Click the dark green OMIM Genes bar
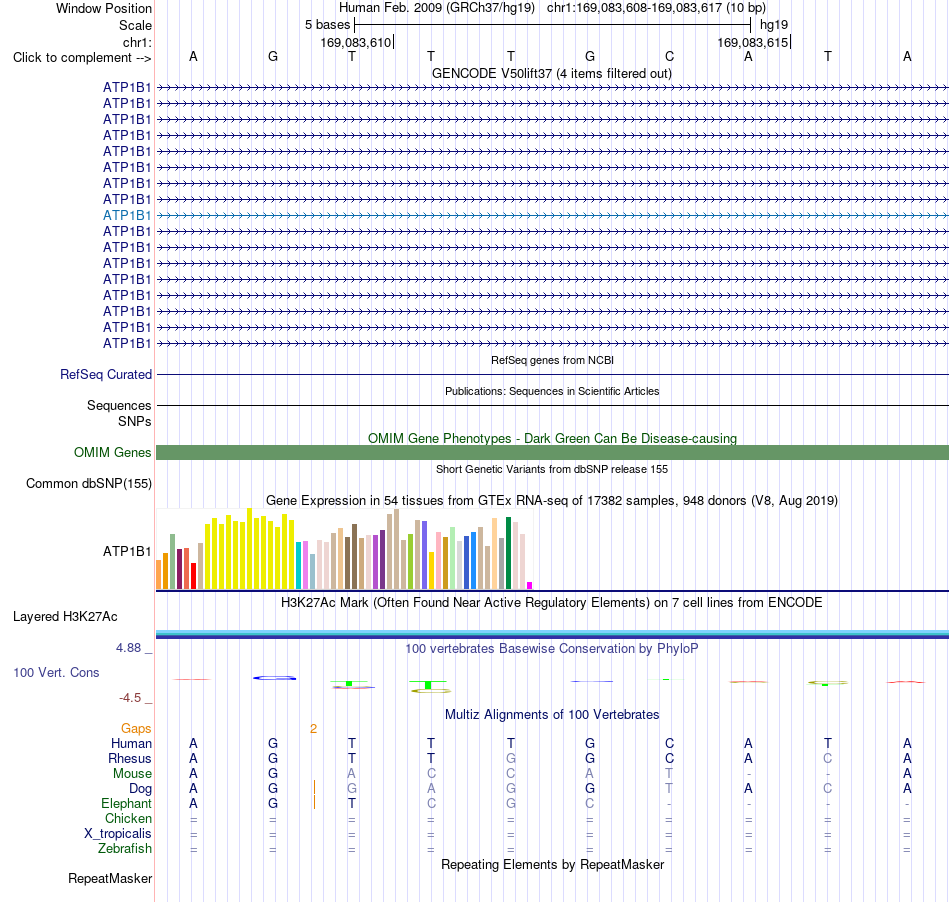This screenshot has height=902, width=950. (x=552, y=453)
